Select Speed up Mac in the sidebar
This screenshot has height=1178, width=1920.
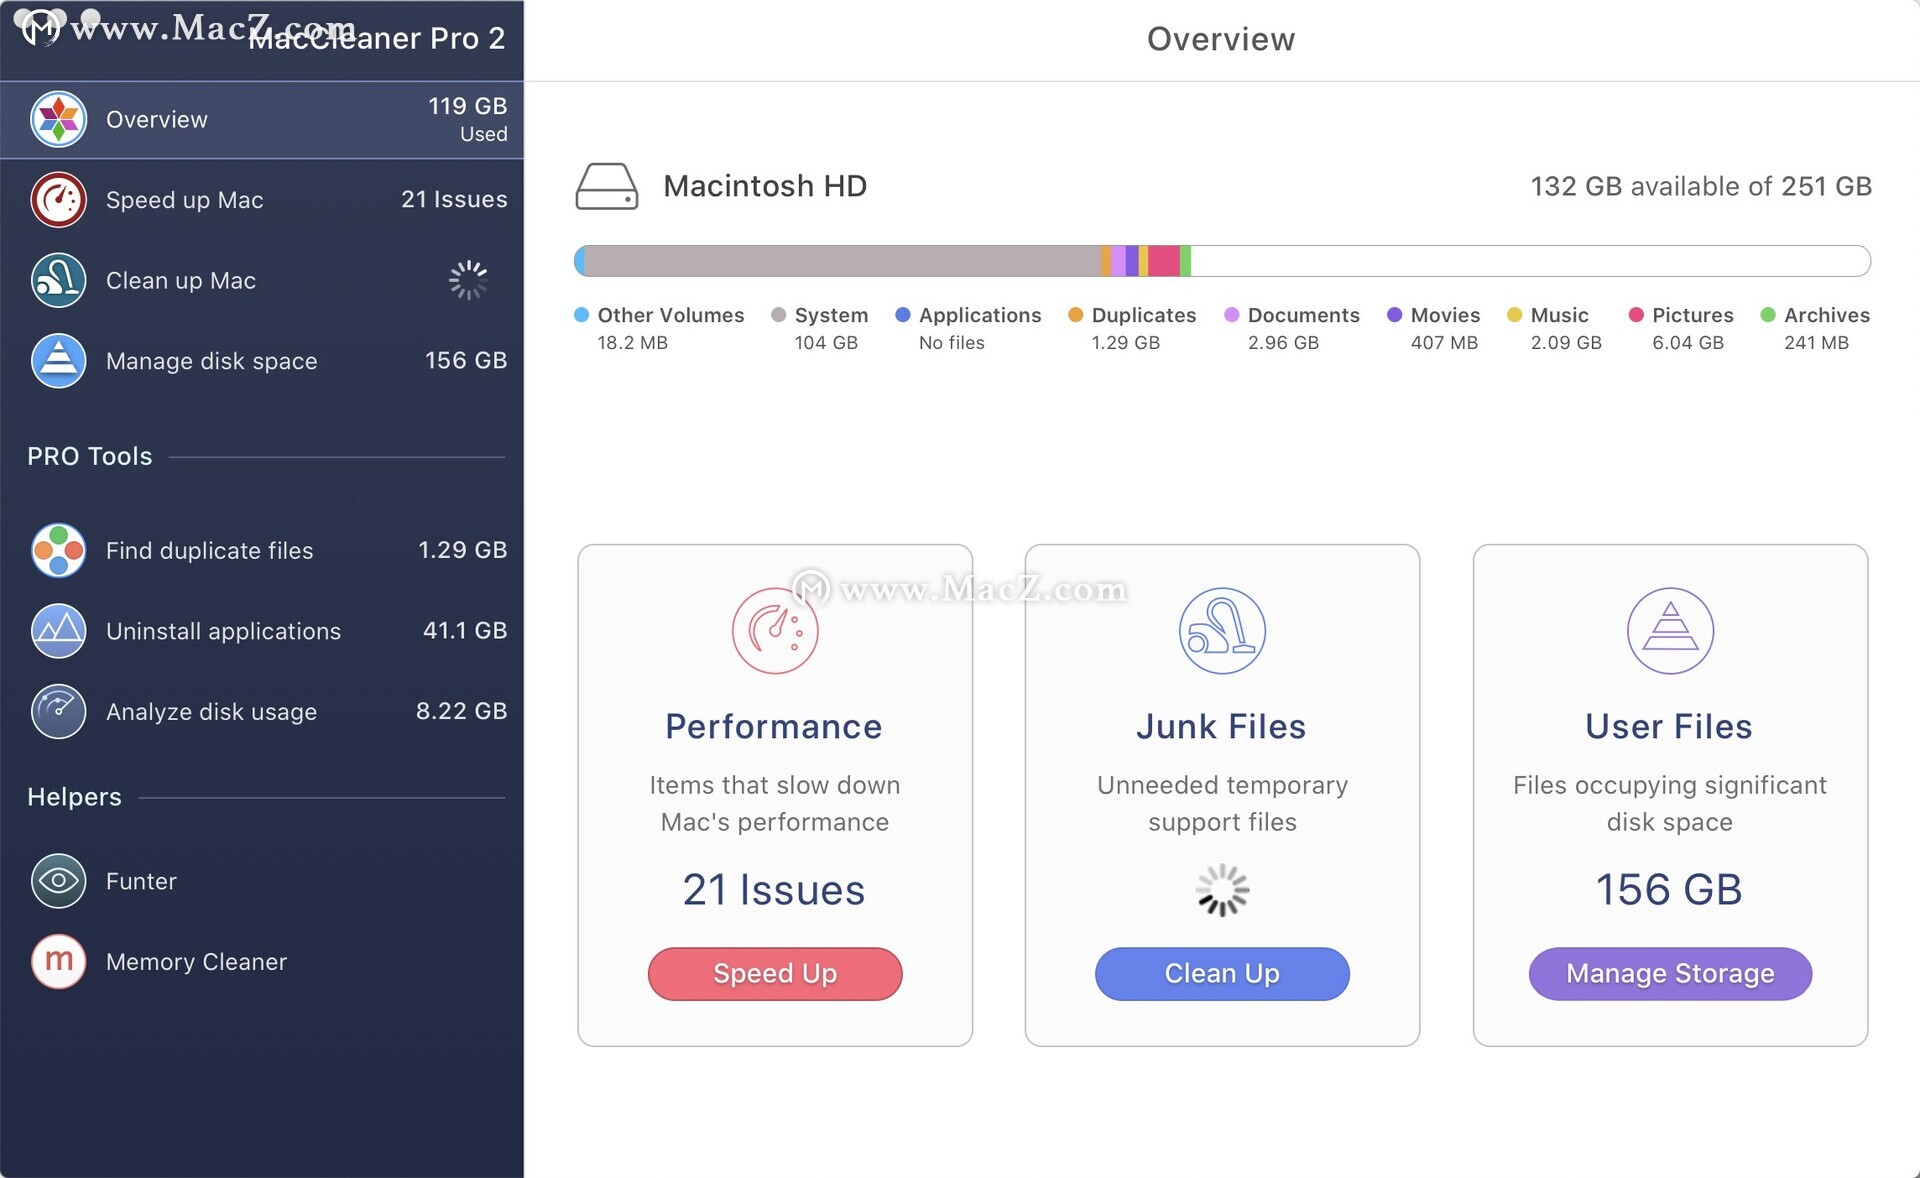[x=261, y=199]
